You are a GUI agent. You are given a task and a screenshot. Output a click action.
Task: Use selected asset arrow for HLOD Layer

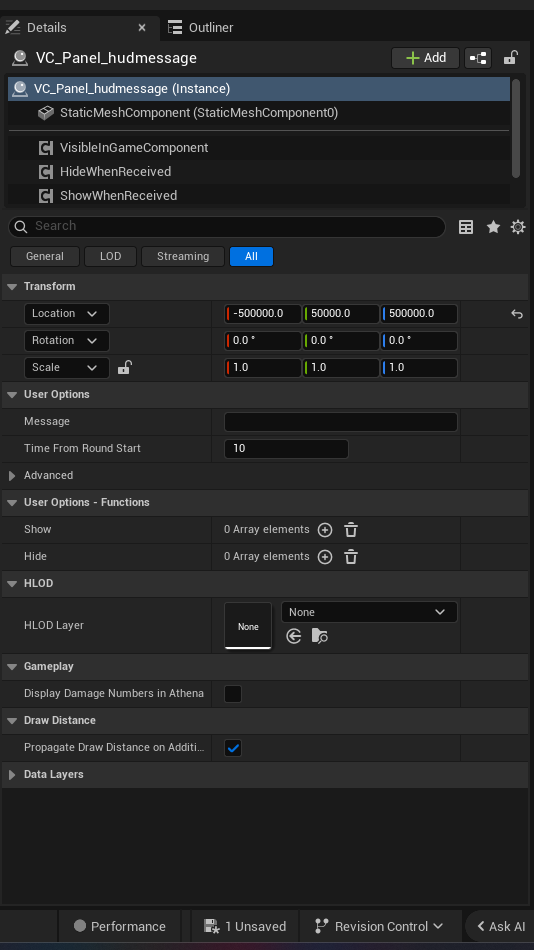tap(294, 636)
